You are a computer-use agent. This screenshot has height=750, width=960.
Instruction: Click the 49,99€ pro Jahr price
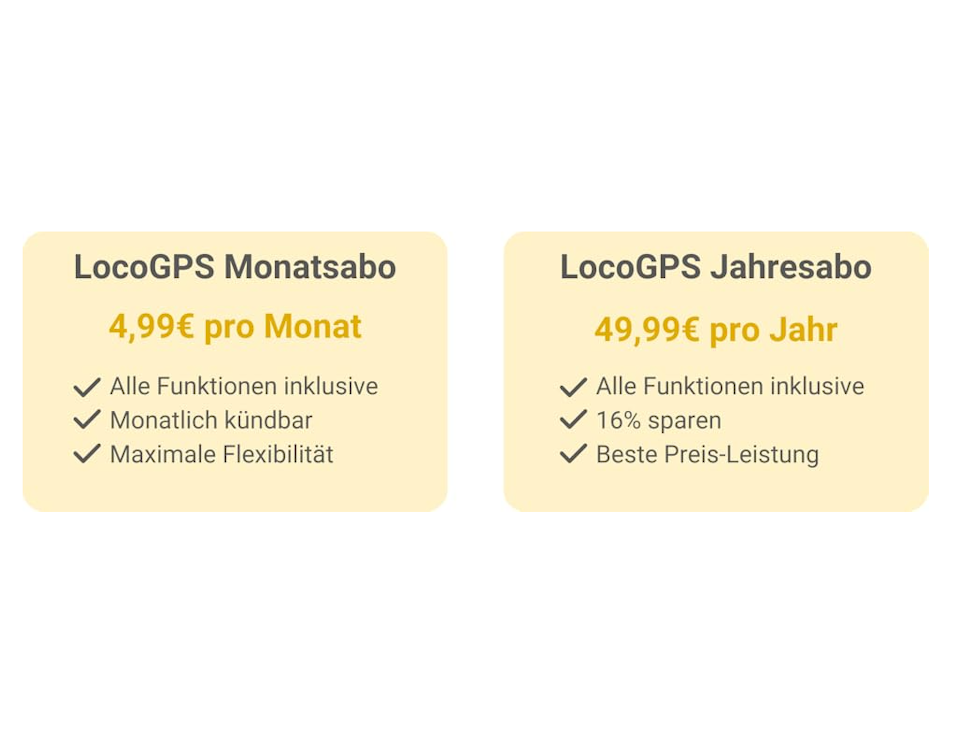click(716, 330)
